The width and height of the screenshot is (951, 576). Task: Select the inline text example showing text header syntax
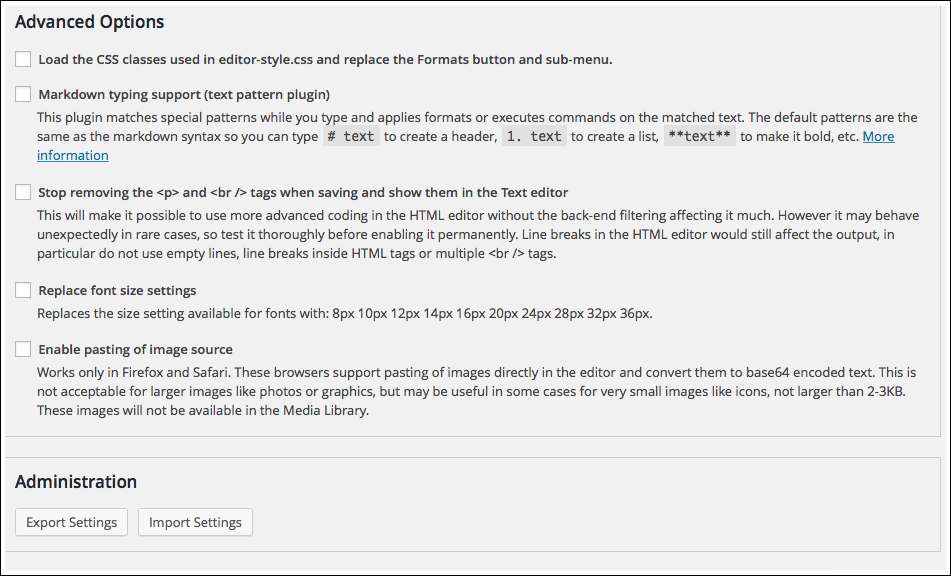point(350,136)
